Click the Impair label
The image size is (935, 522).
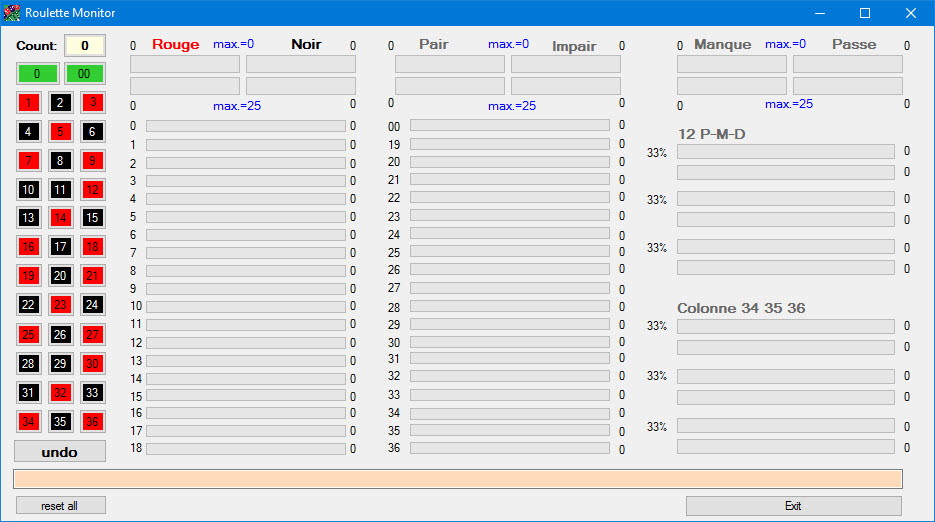(574, 47)
